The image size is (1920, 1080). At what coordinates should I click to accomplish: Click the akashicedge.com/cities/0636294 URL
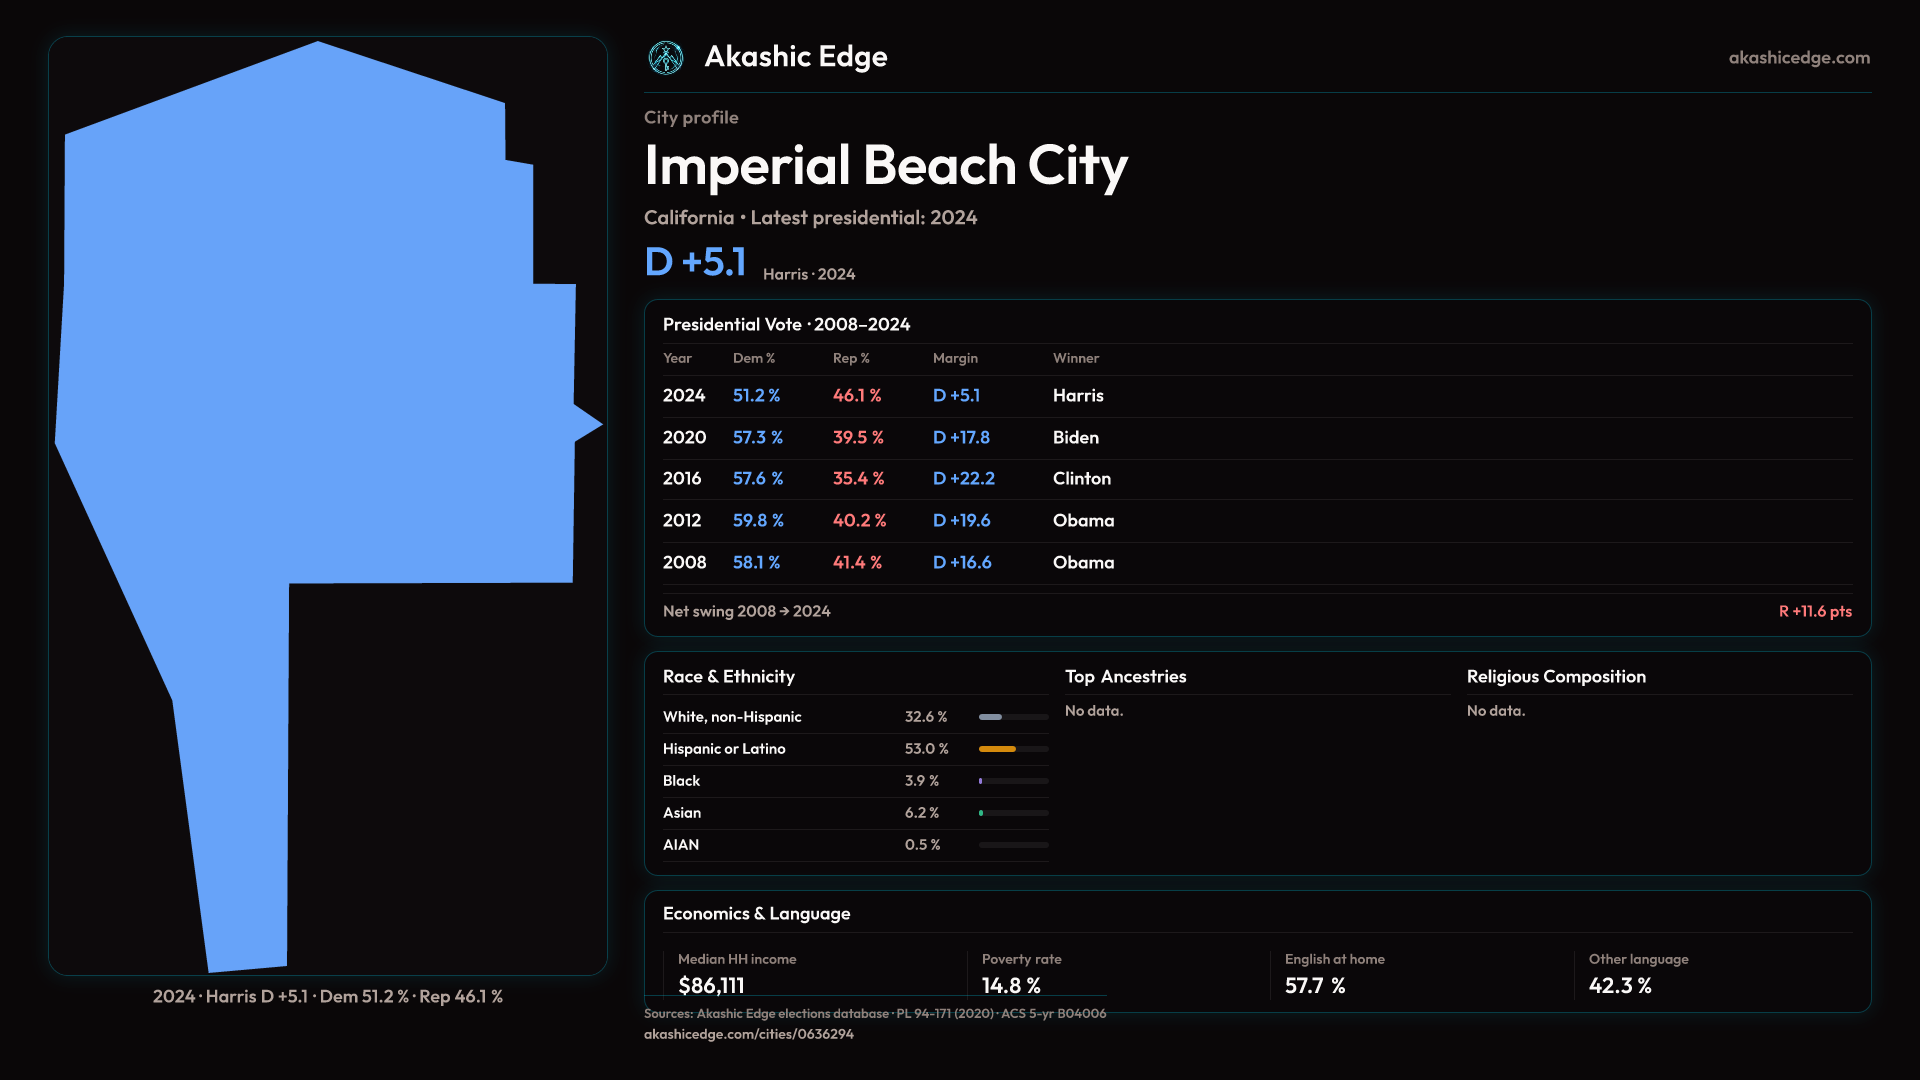[748, 1034]
